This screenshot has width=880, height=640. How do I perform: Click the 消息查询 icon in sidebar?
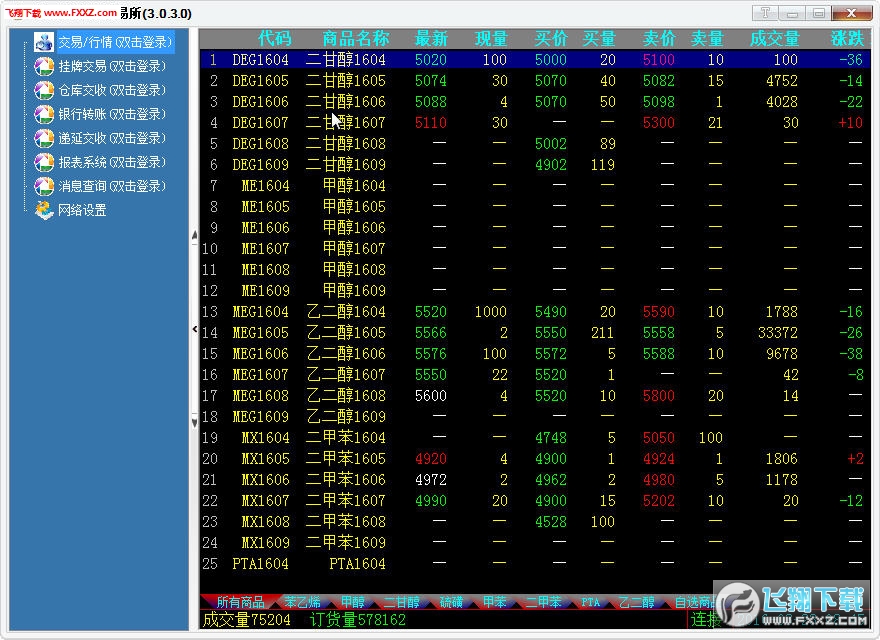[44, 186]
